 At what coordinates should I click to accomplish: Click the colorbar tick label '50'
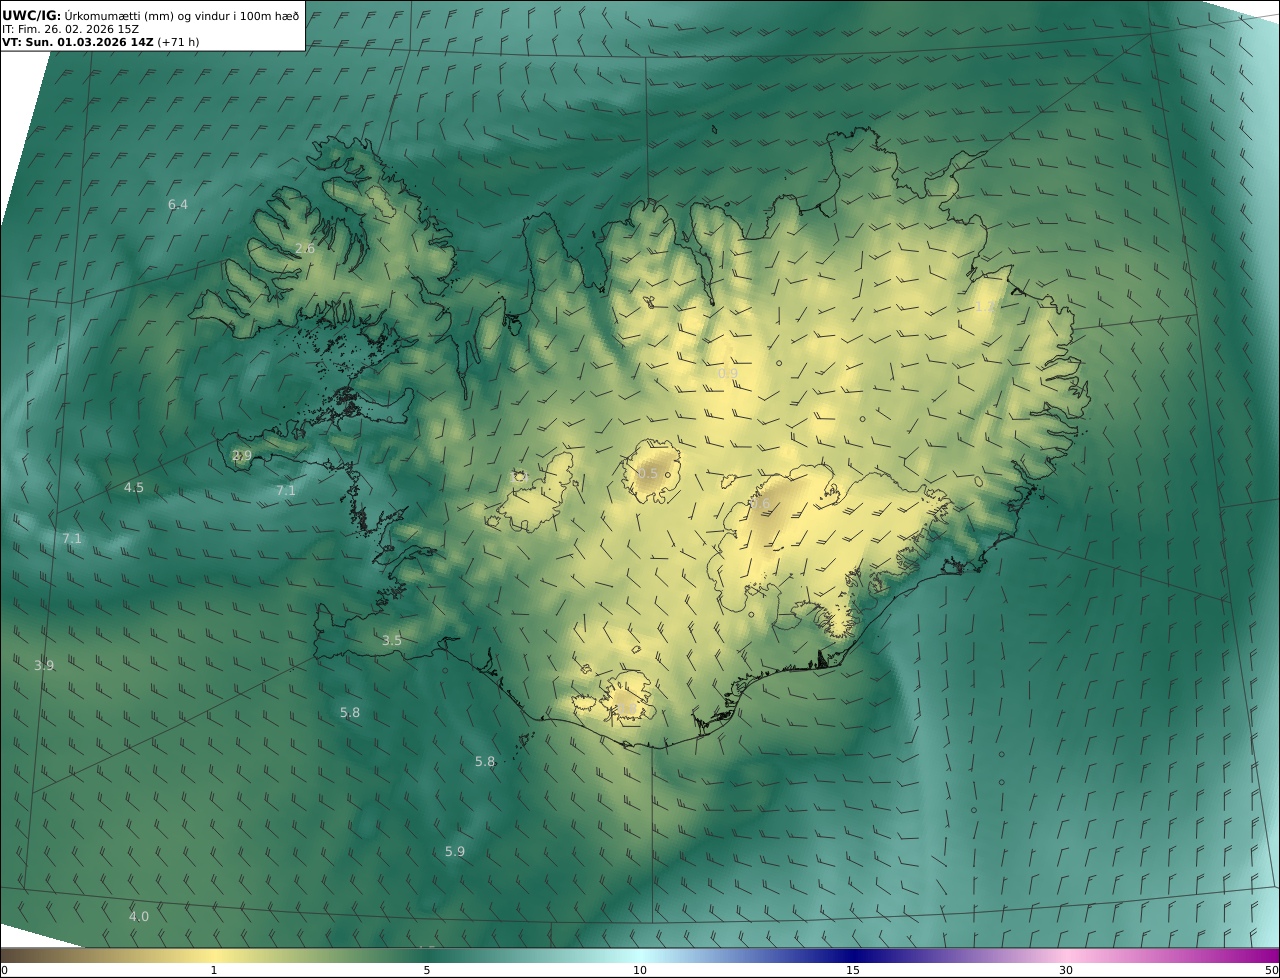1271,970
